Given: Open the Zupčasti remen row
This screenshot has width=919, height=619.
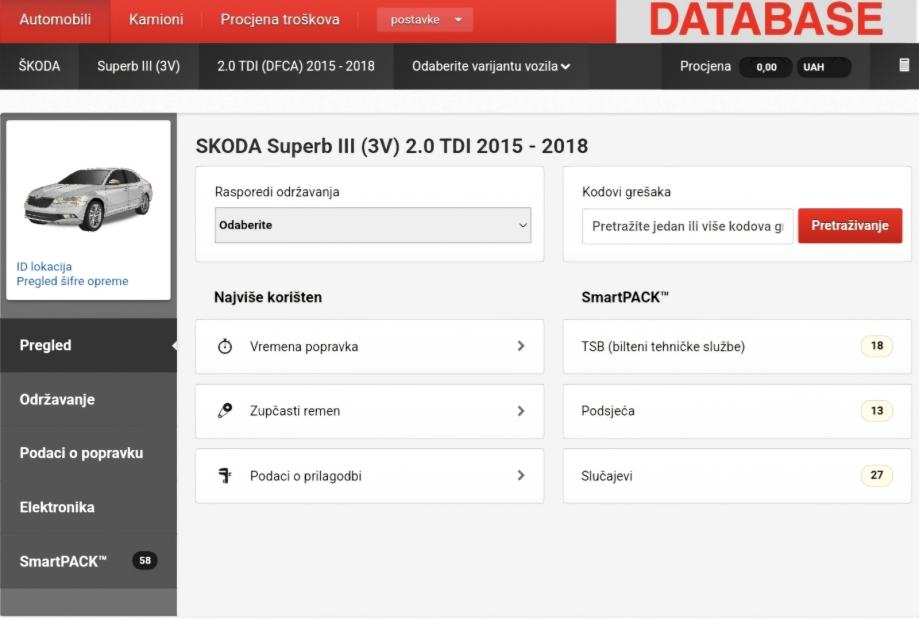Looking at the screenshot, I should point(369,411).
